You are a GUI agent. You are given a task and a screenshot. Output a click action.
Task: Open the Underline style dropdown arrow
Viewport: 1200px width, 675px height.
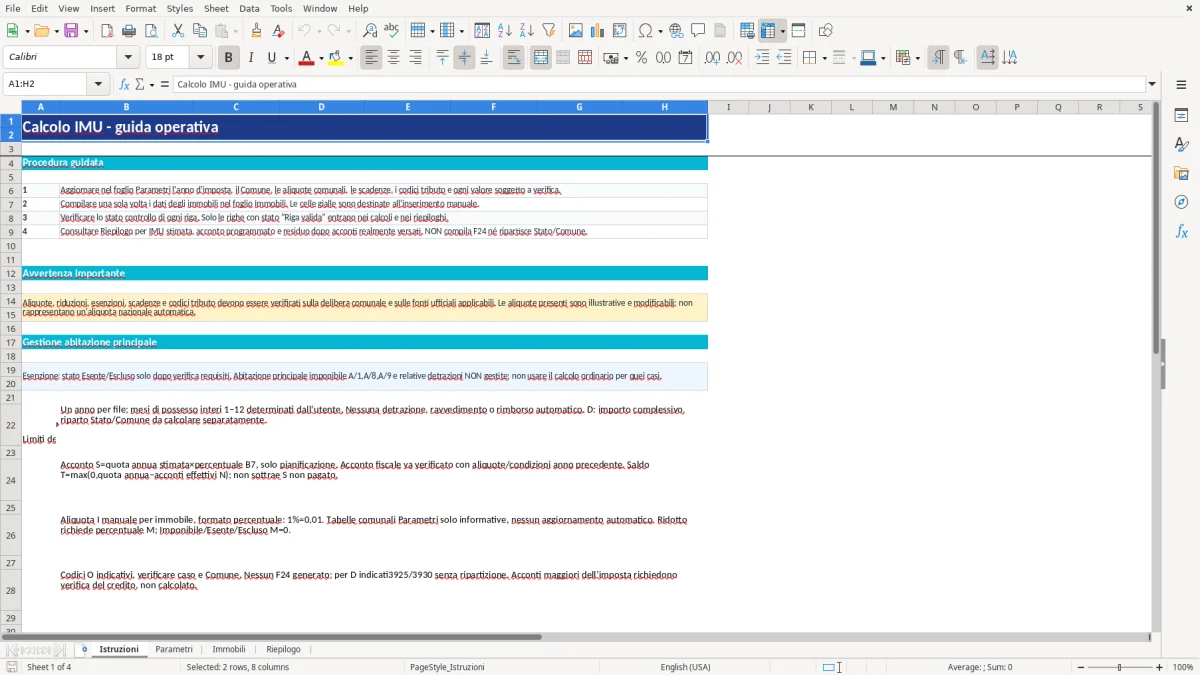[x=287, y=58]
